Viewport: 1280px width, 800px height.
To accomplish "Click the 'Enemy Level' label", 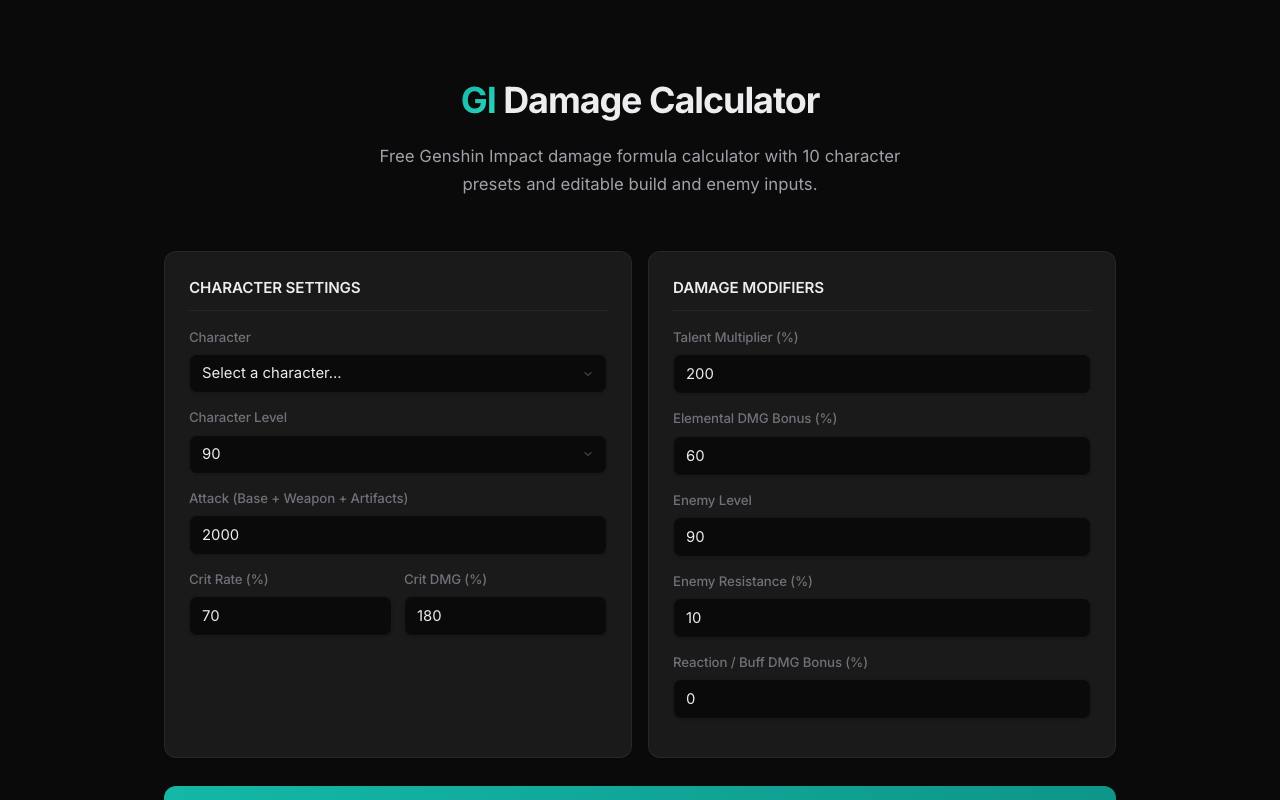I will point(712,500).
